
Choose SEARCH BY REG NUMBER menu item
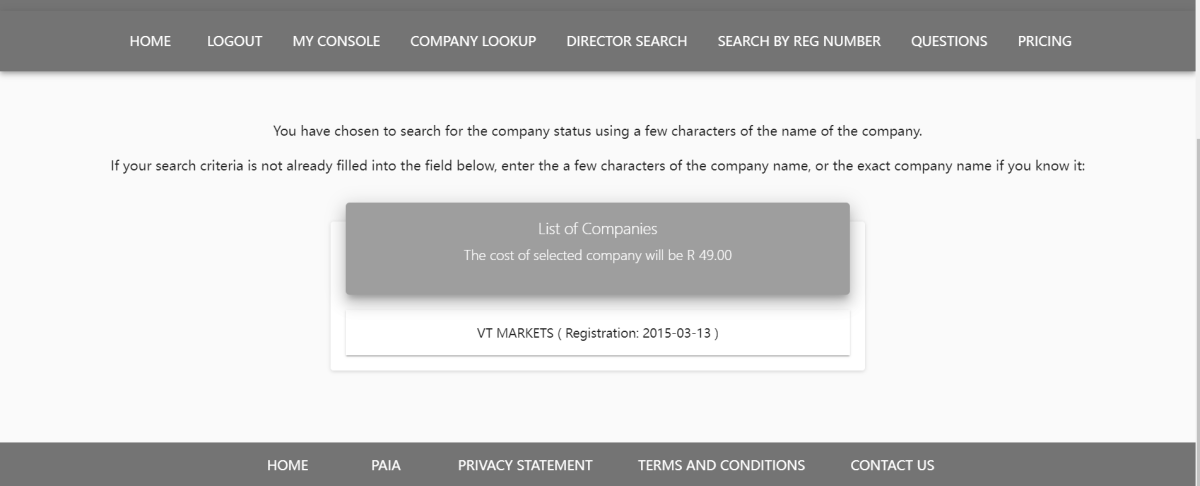point(799,41)
